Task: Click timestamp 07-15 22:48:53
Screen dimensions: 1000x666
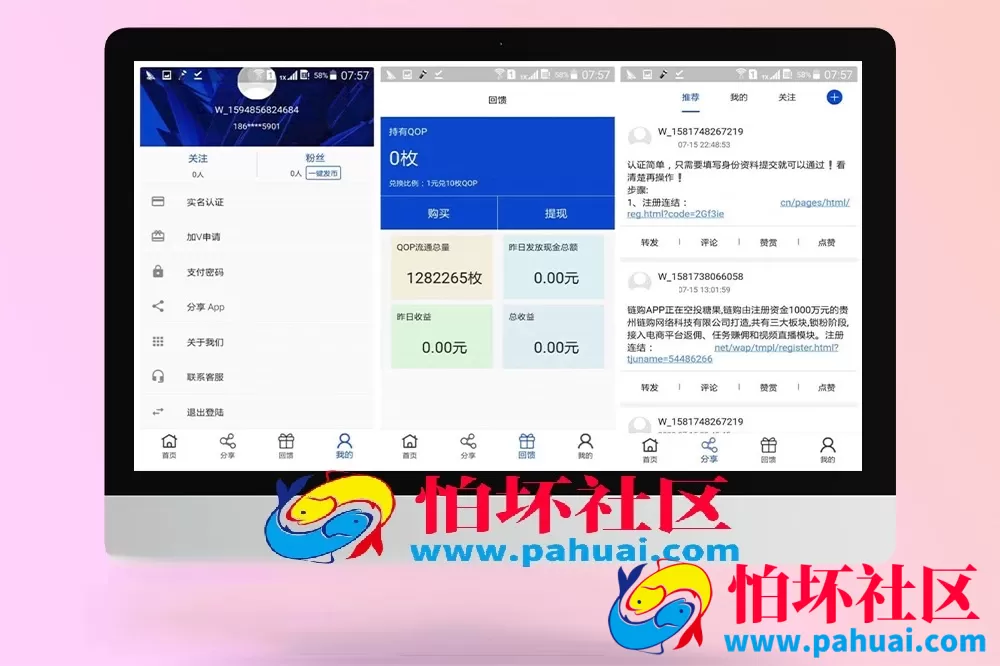Action: [x=704, y=145]
